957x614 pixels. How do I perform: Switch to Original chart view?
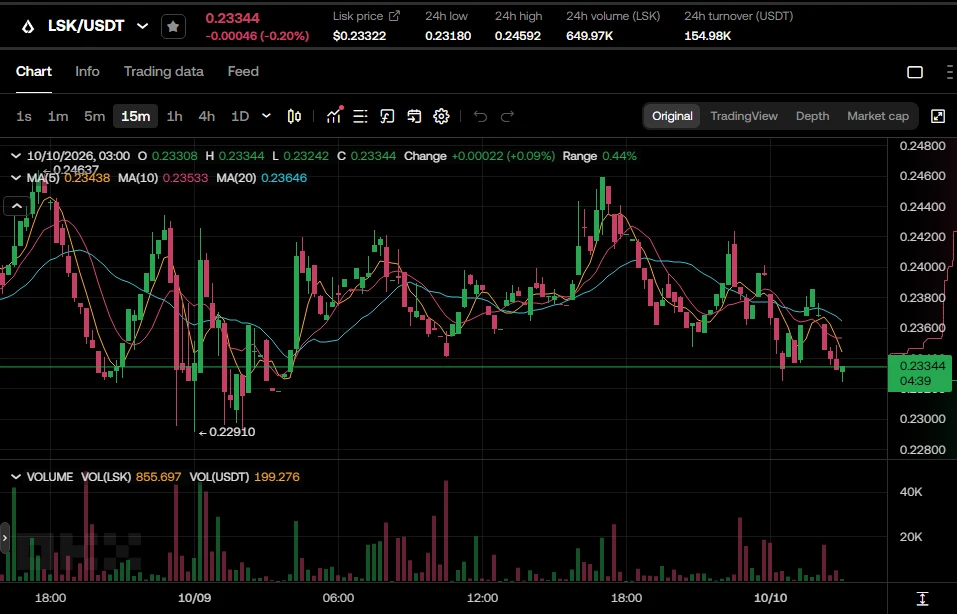tap(672, 116)
